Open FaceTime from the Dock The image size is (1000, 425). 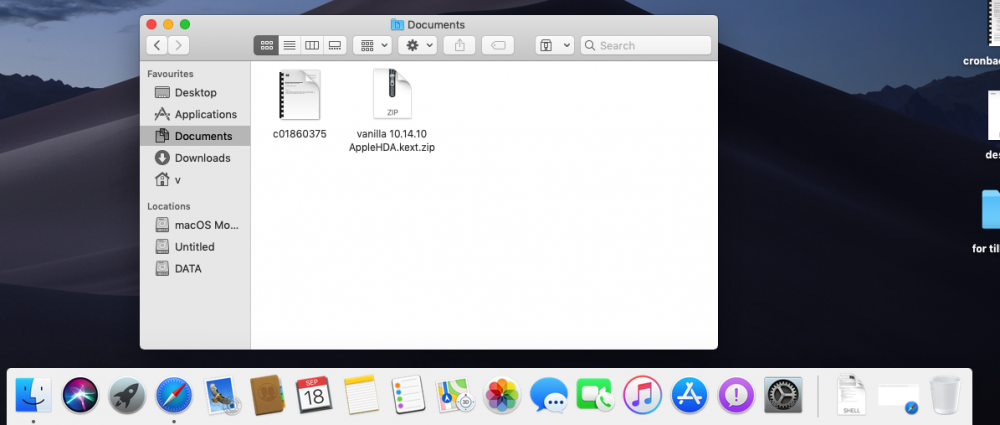(596, 395)
